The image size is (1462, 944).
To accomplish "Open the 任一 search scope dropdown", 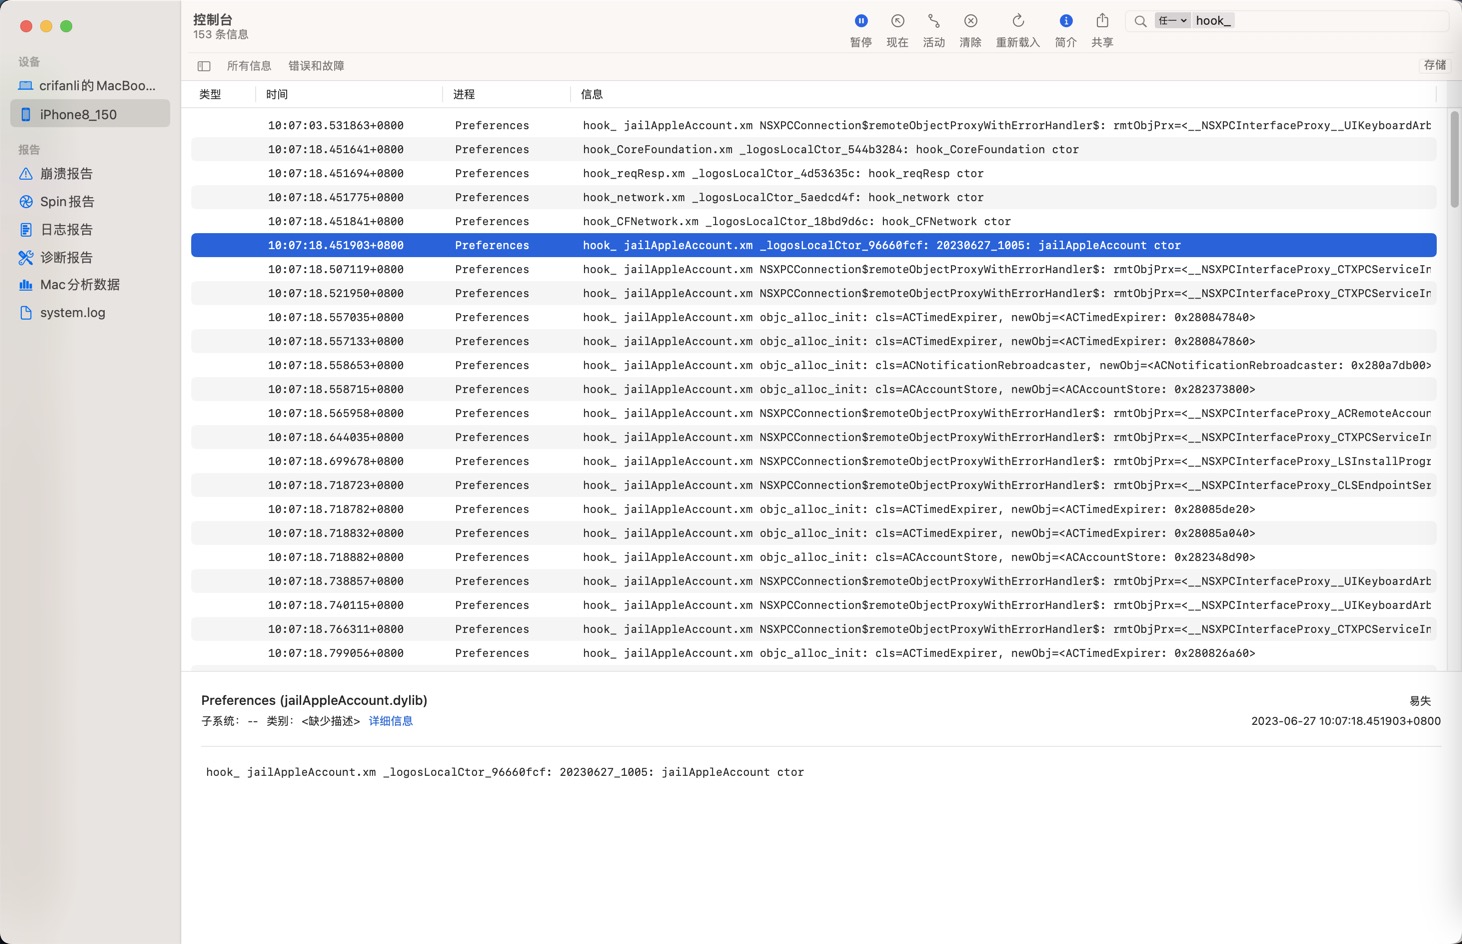I will pos(1172,20).
